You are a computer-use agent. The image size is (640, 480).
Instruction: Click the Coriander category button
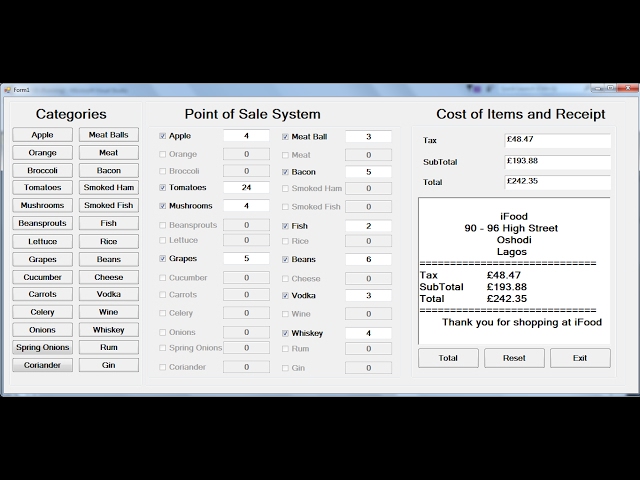[42, 365]
